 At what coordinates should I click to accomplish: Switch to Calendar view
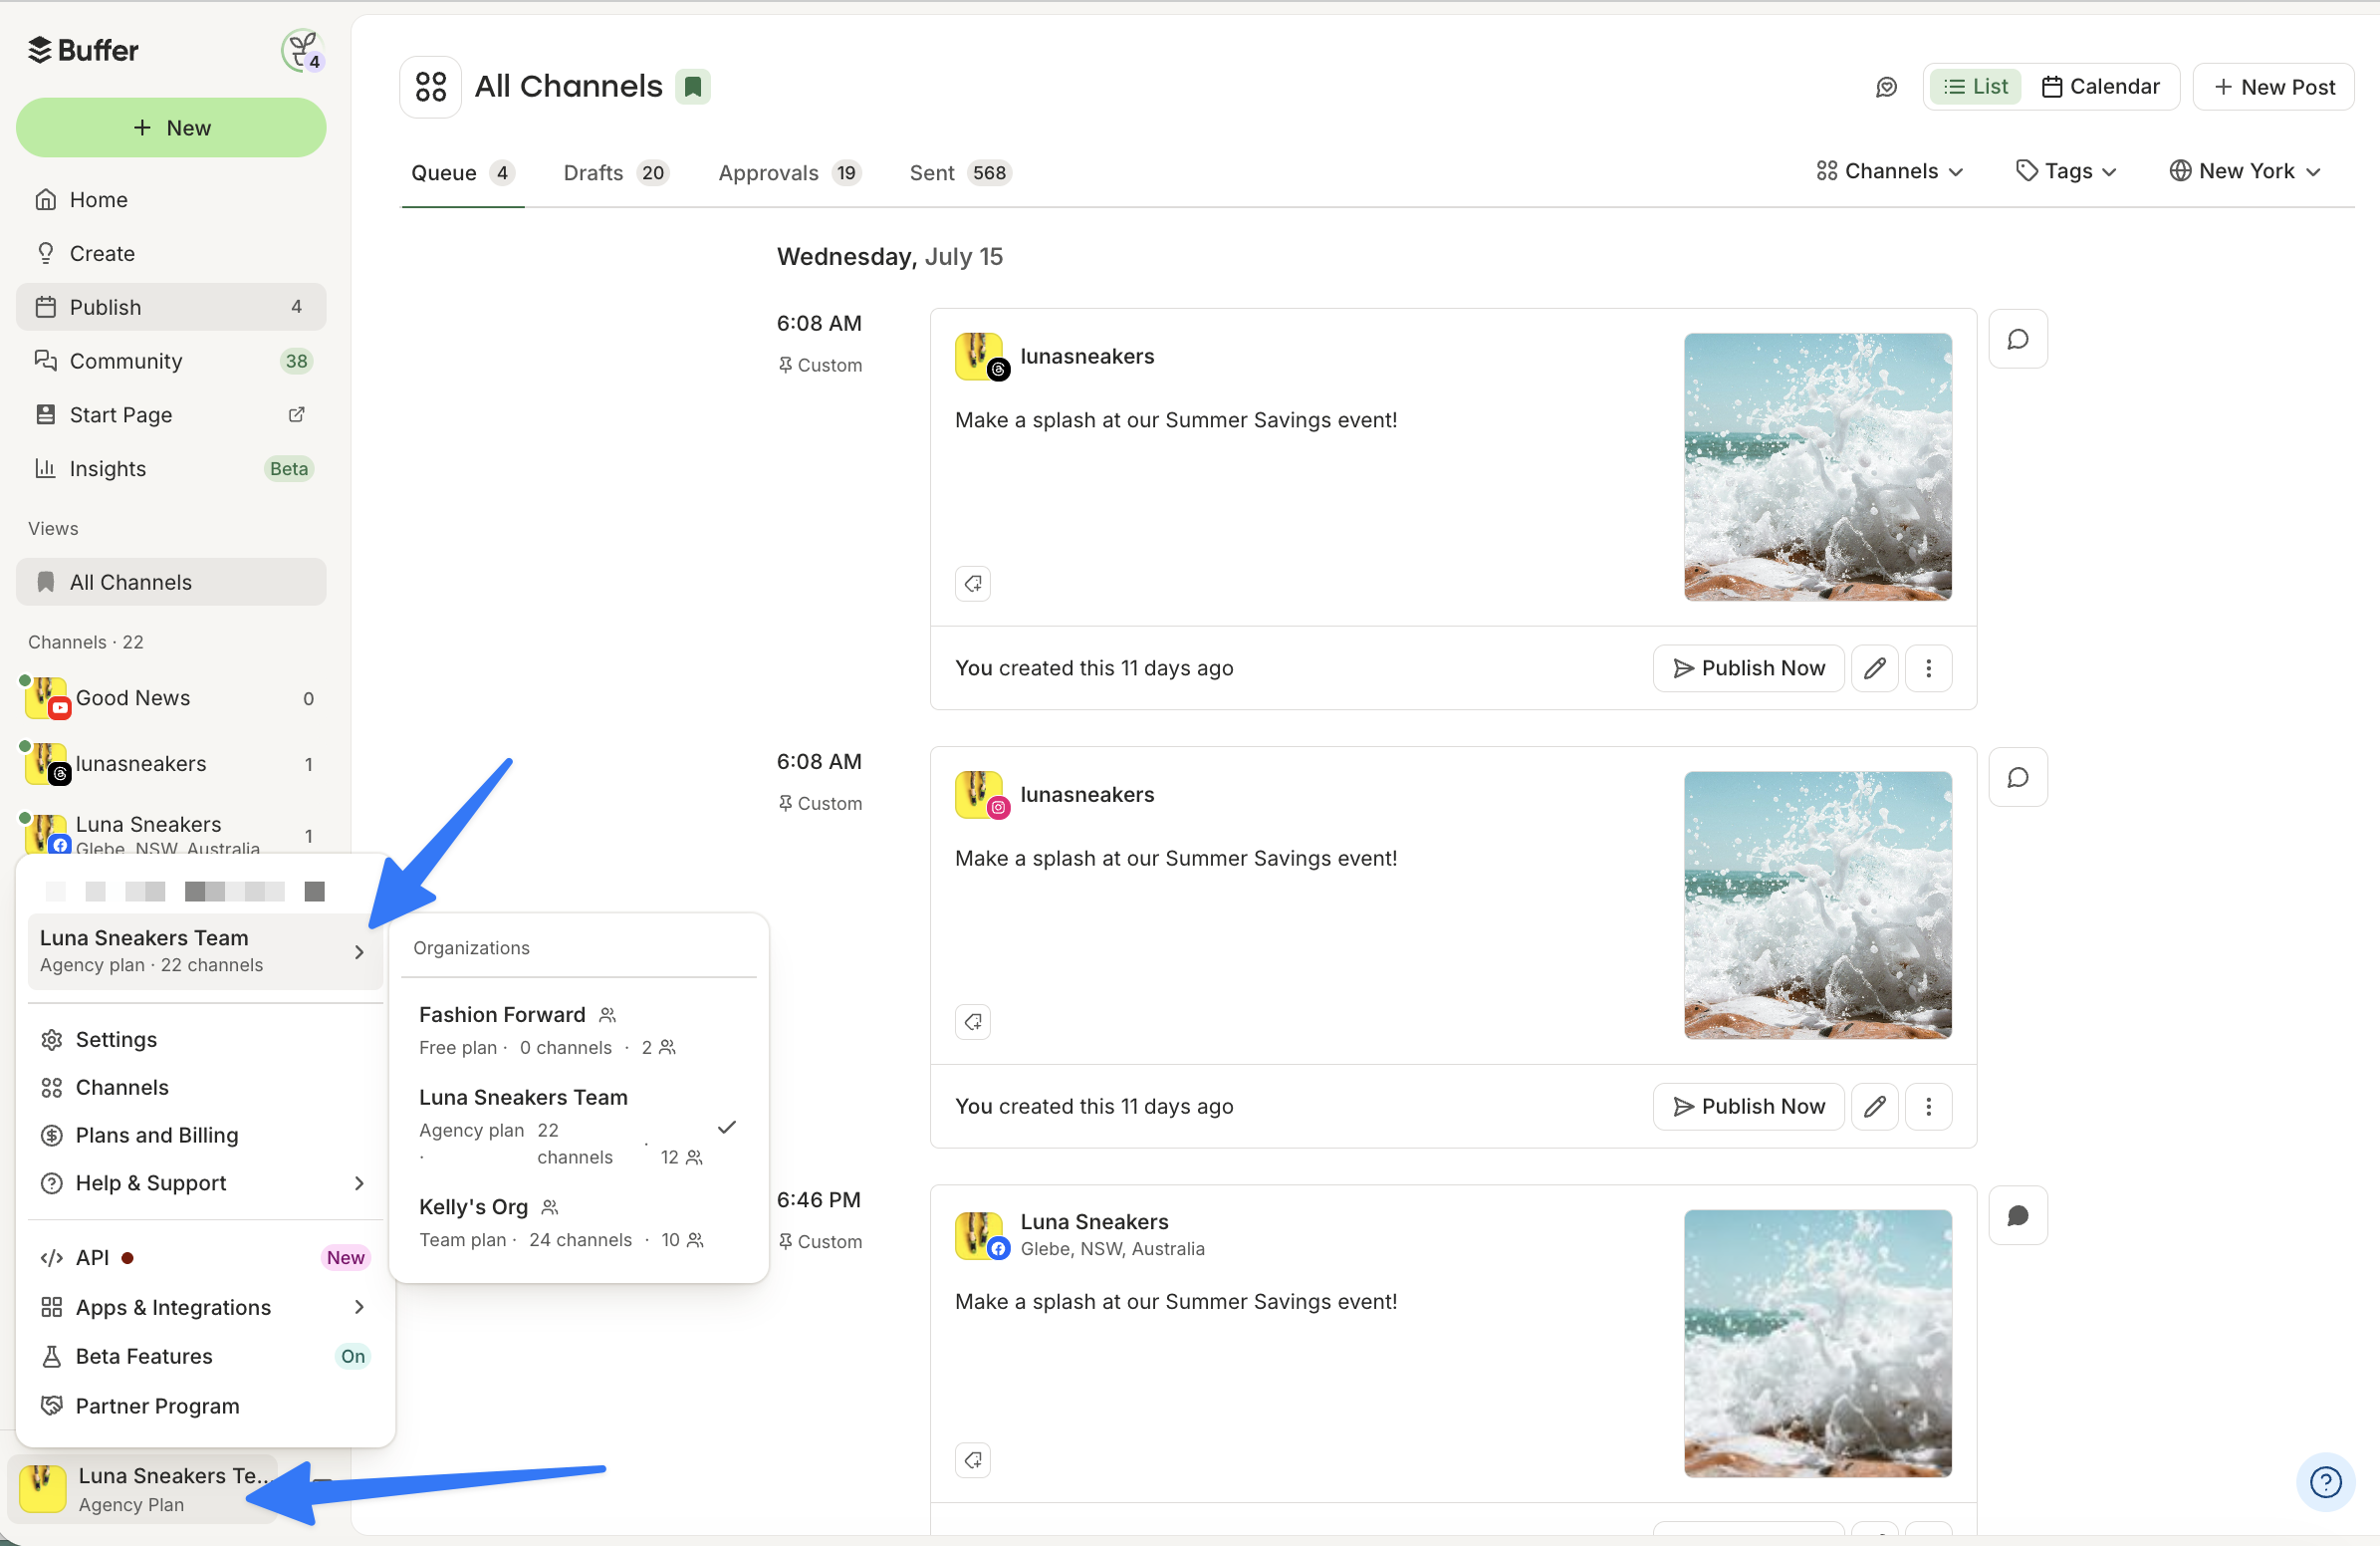[2100, 87]
